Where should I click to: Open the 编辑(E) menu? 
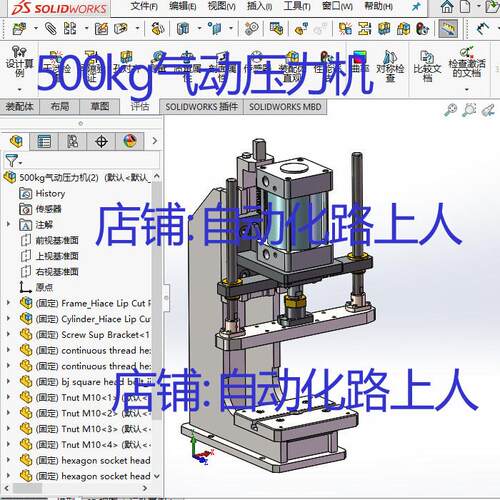(183, 6)
